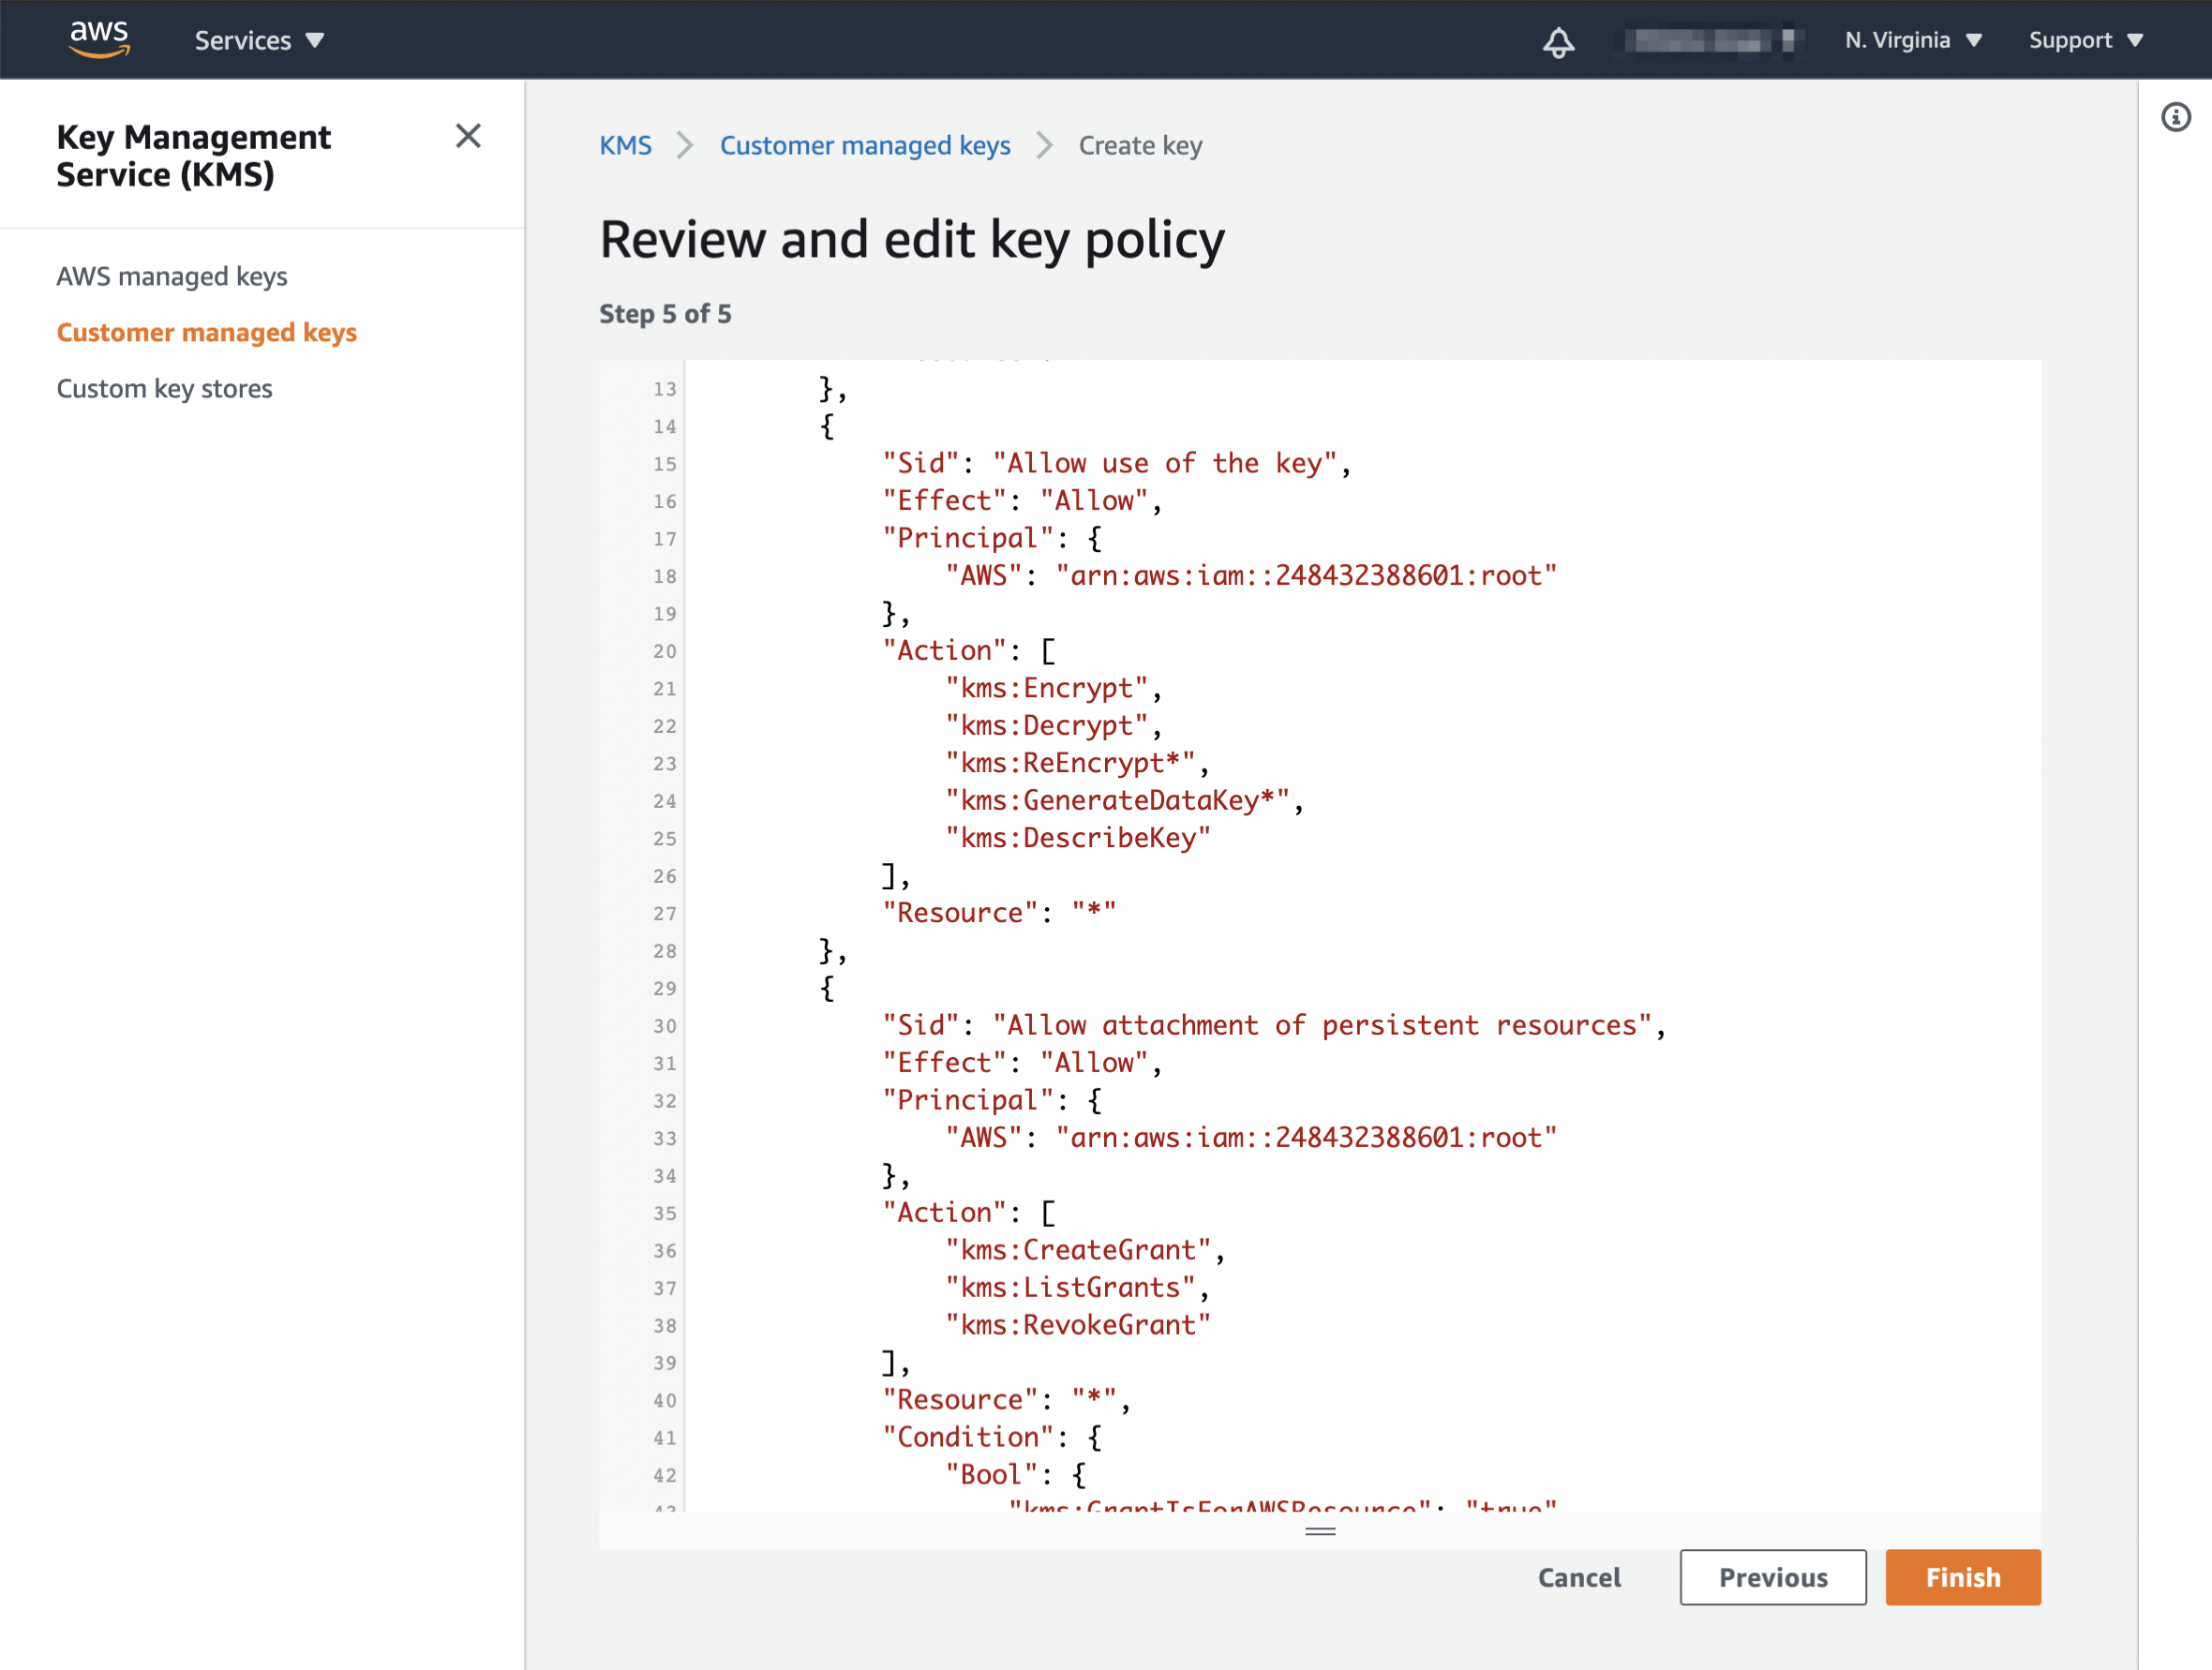This screenshot has height=1670, width=2212.
Task: Place cursor on the kms:Decrypt line
Action: click(x=1053, y=726)
